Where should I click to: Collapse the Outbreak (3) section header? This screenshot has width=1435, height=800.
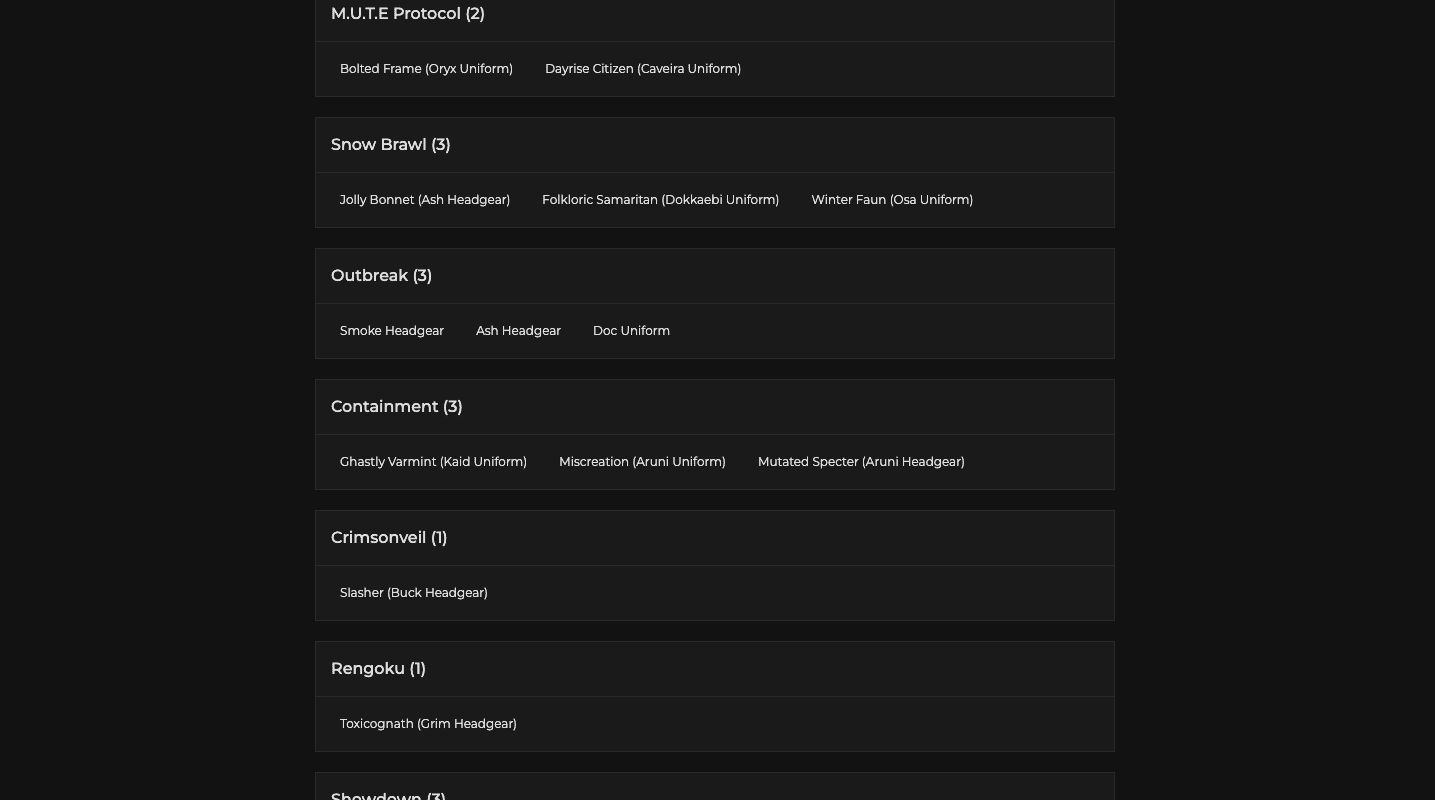[382, 276]
